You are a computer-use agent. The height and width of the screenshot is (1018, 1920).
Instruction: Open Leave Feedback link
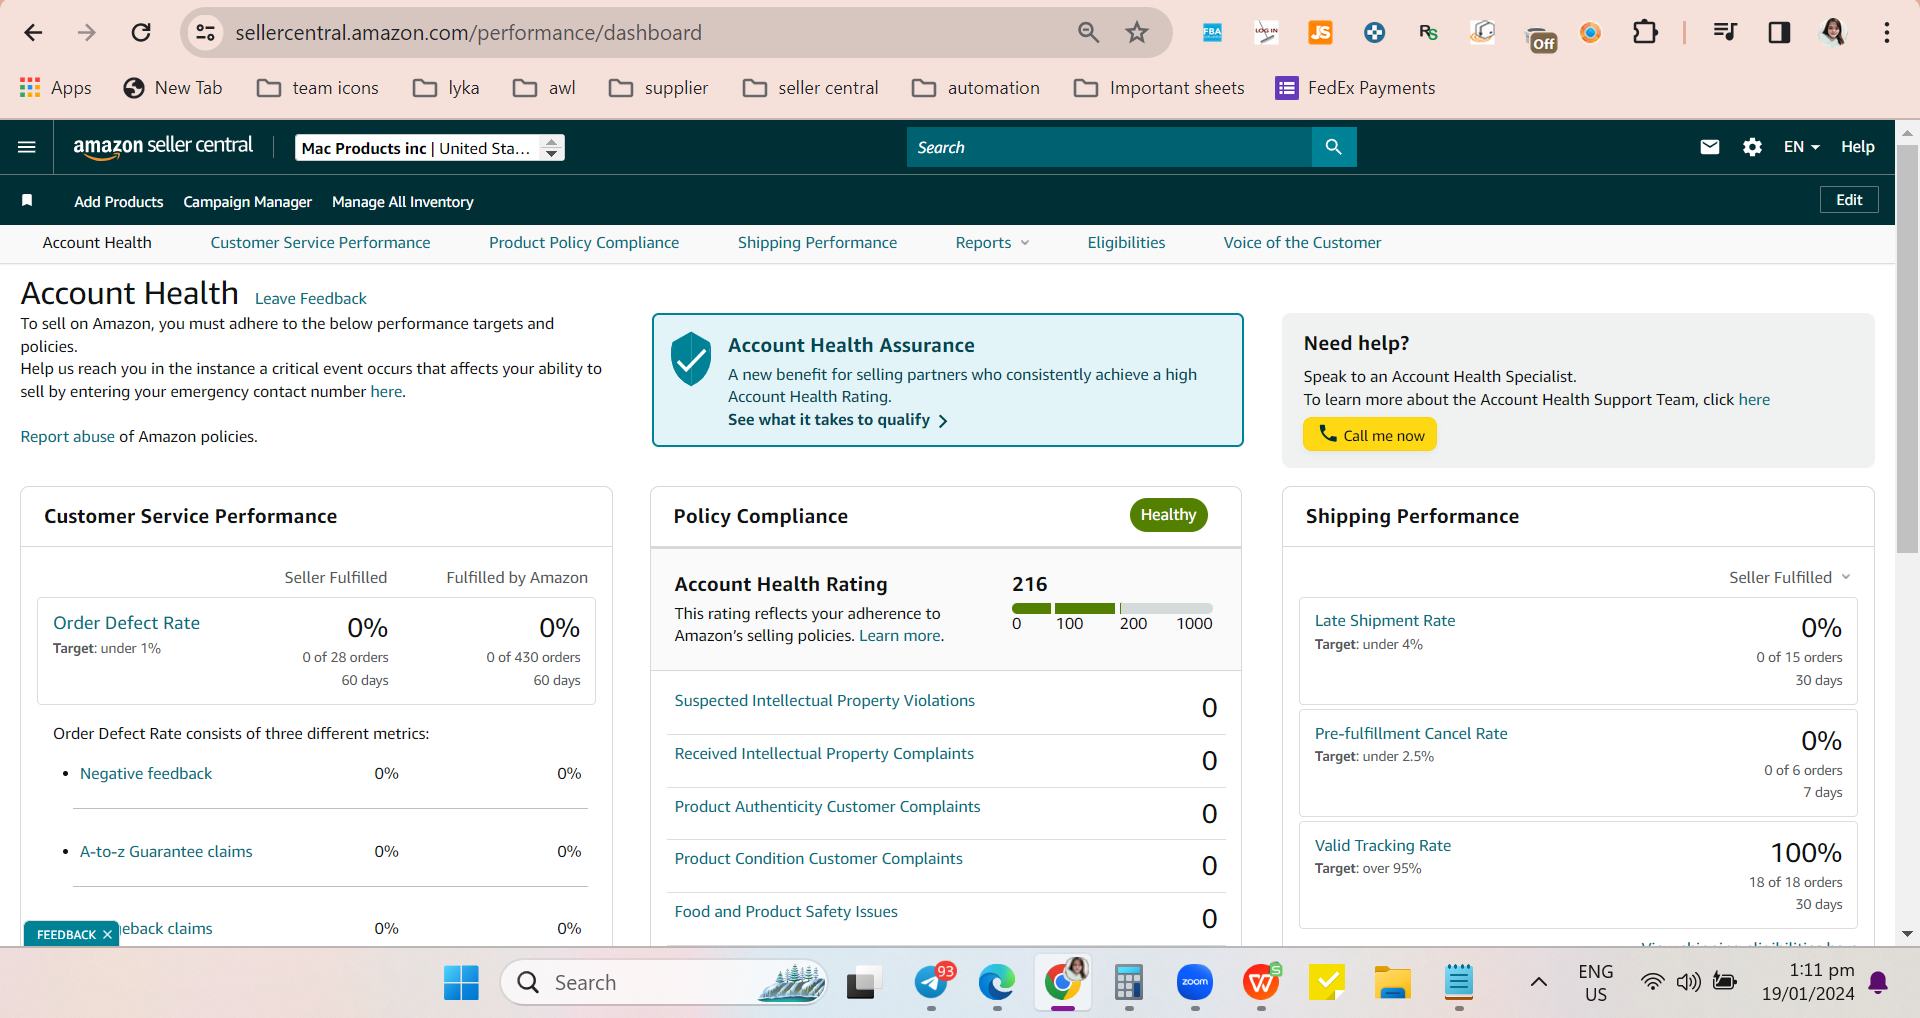[311, 298]
